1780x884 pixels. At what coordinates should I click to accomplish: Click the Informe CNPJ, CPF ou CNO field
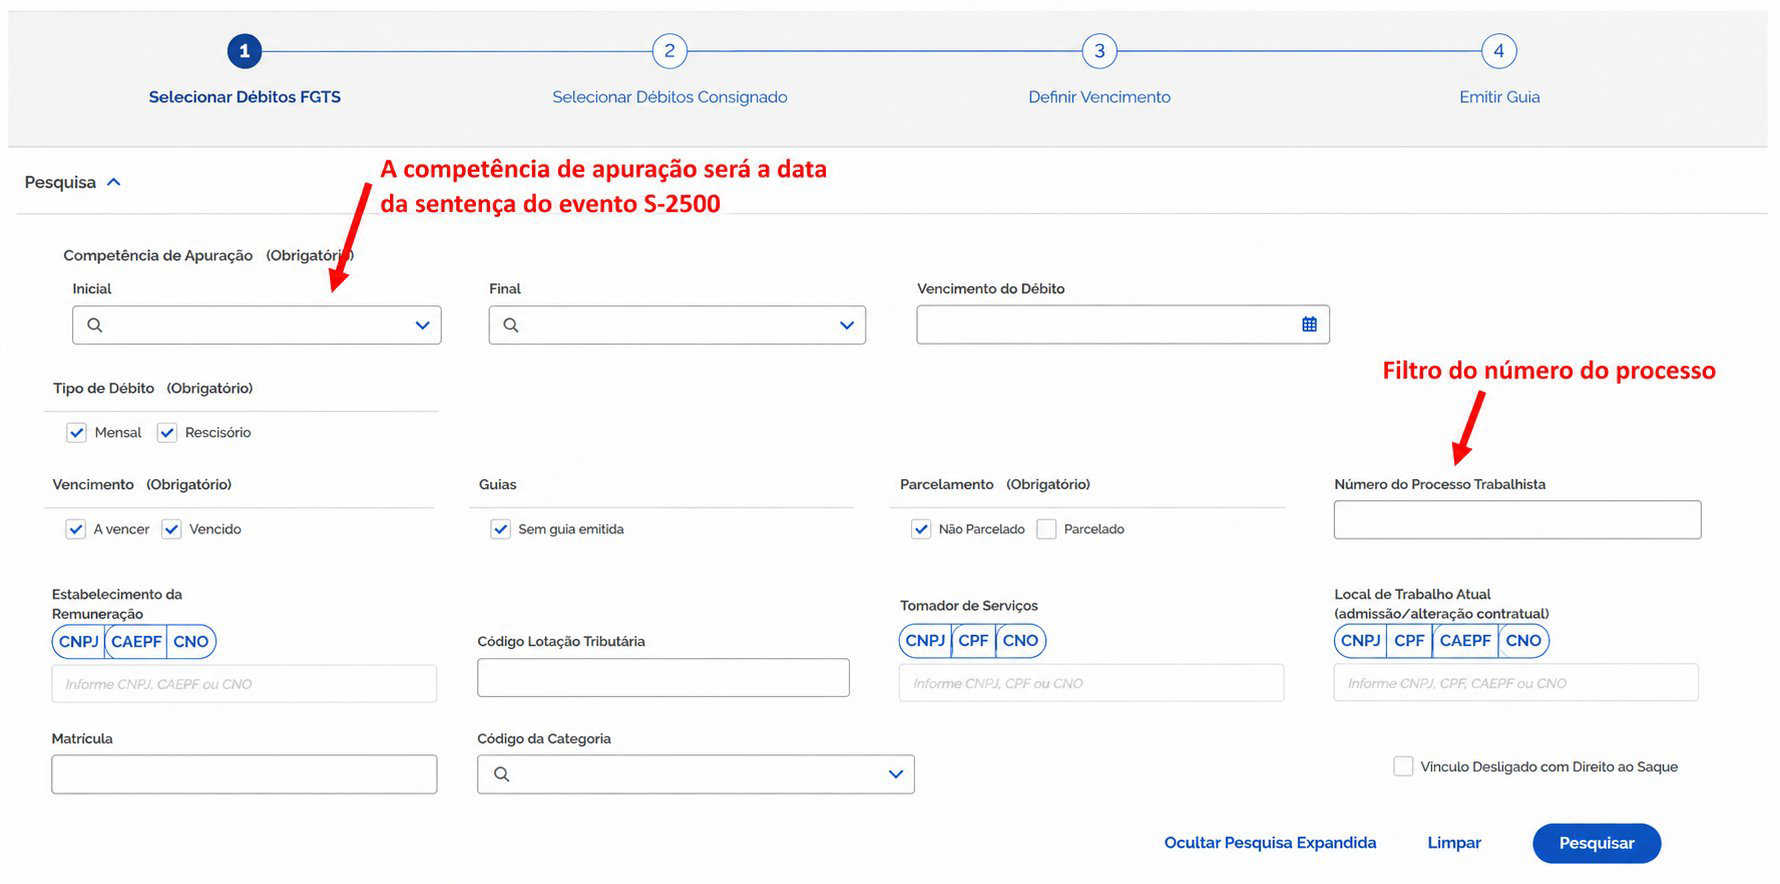(1091, 683)
